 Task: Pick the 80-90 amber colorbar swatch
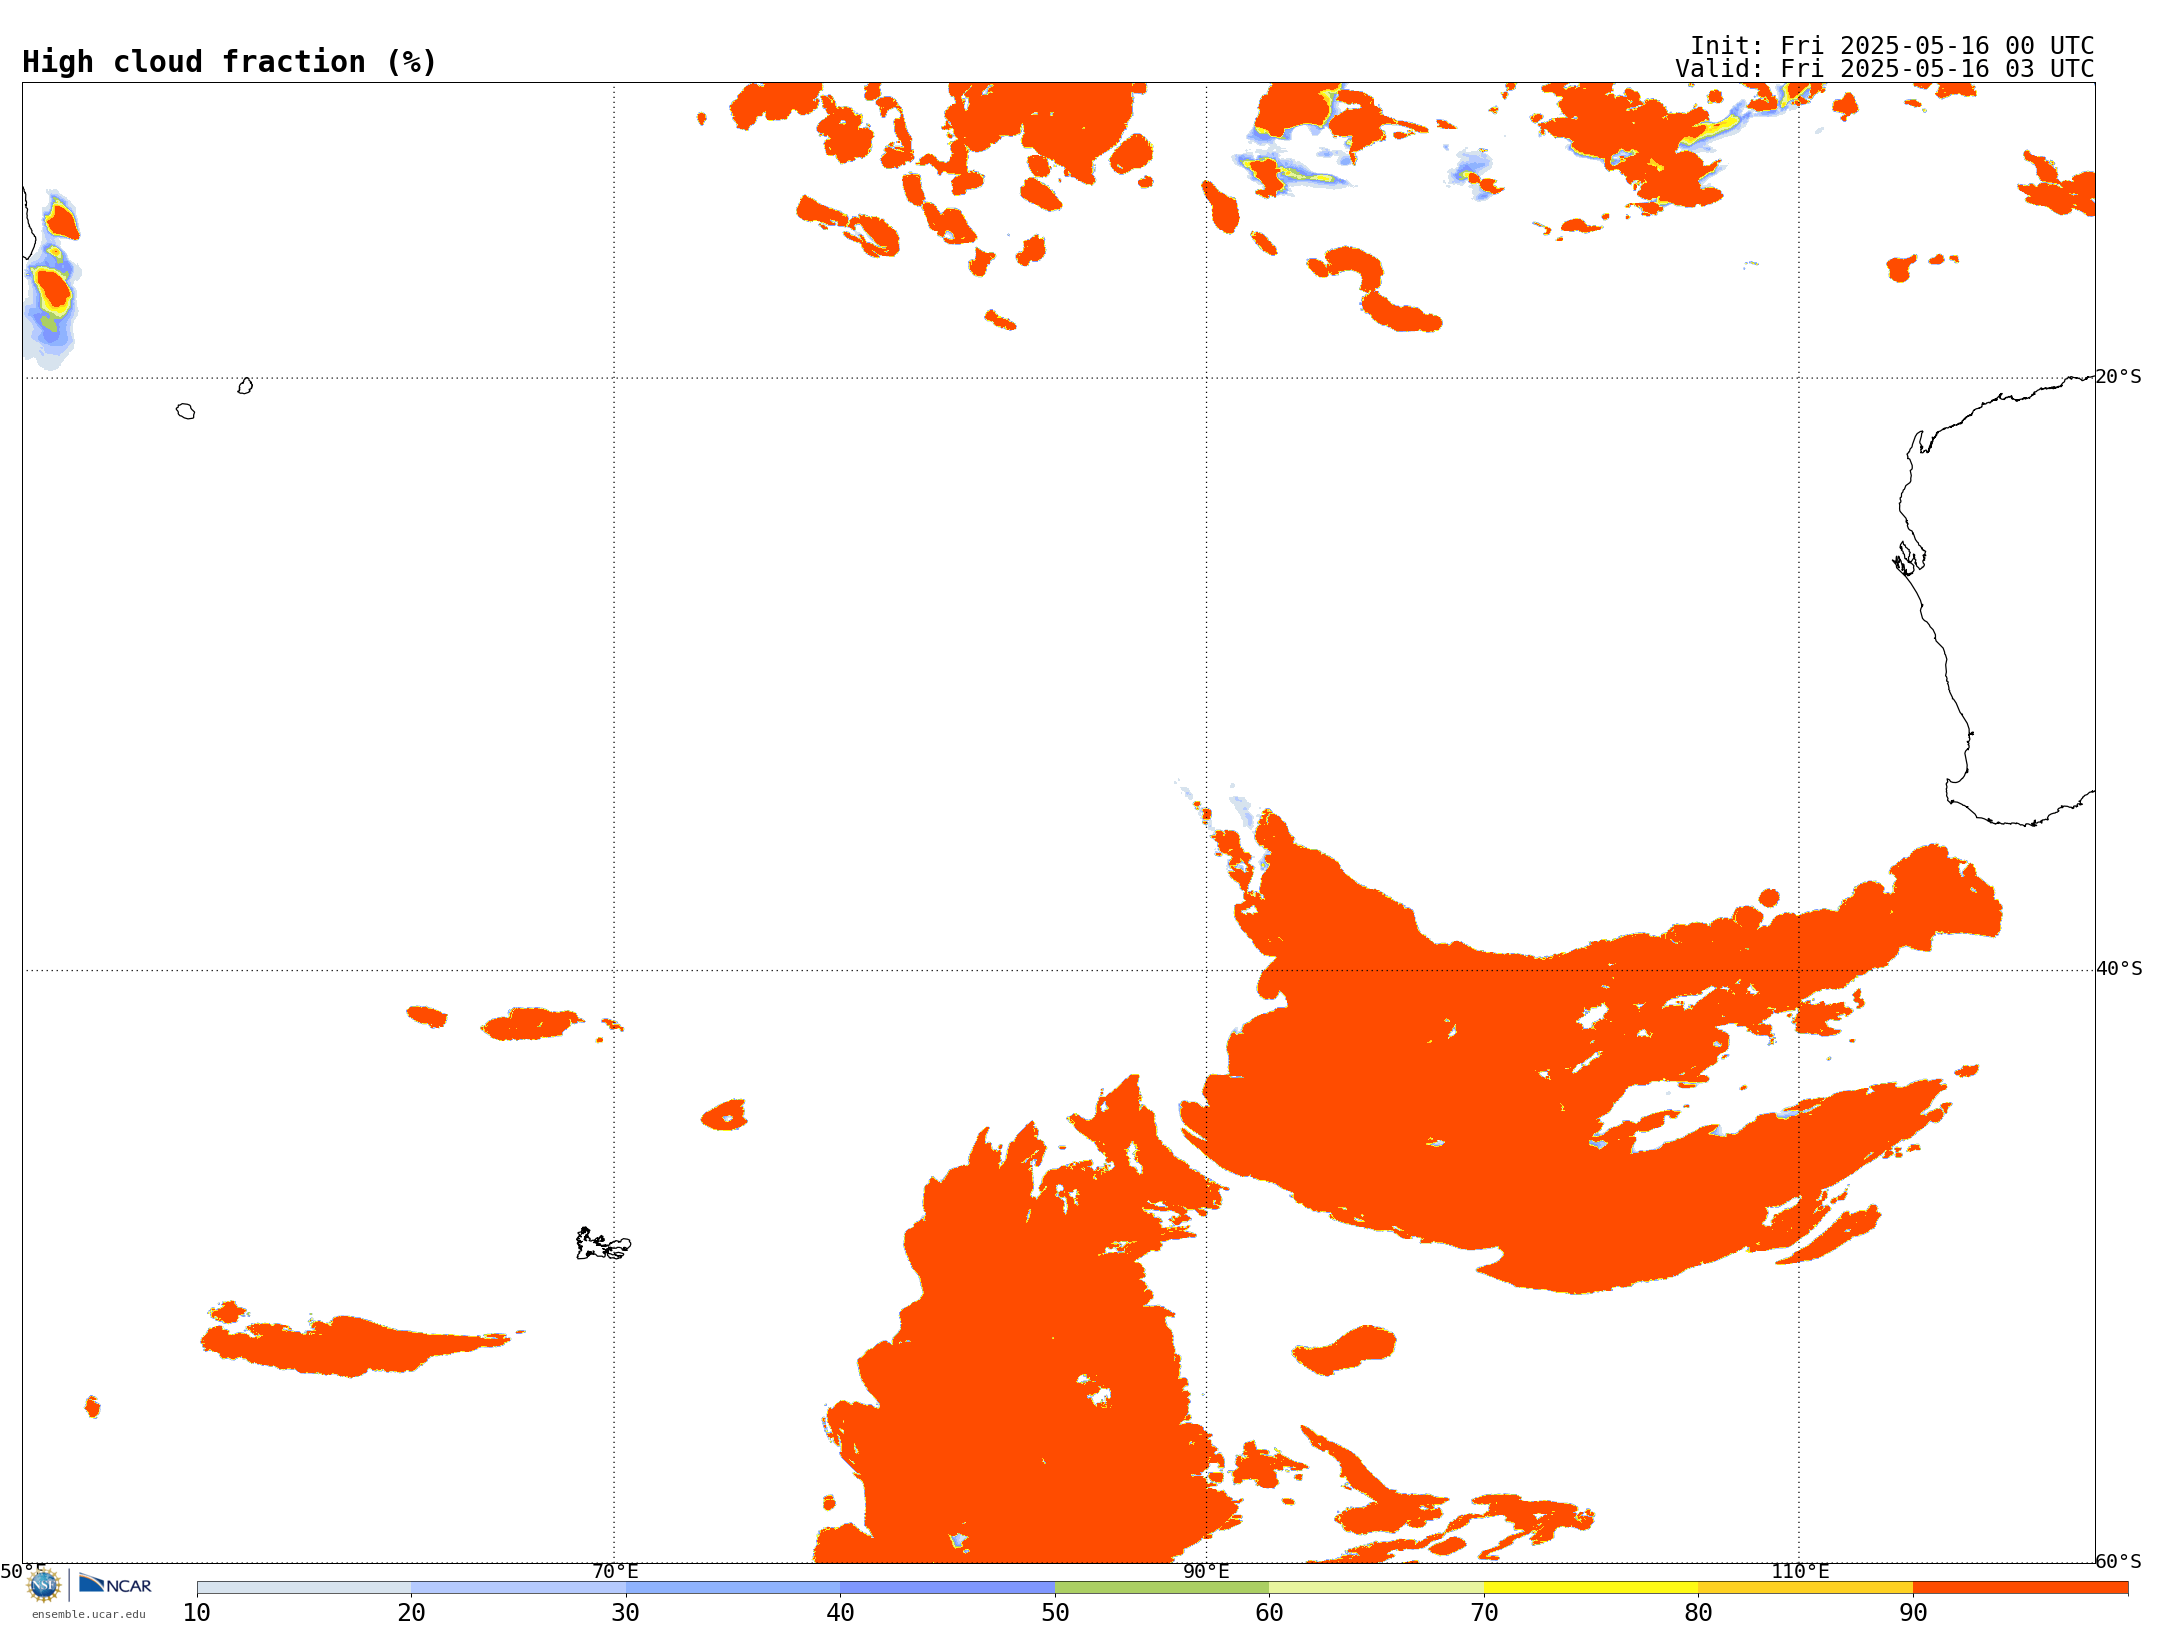tap(1805, 1588)
